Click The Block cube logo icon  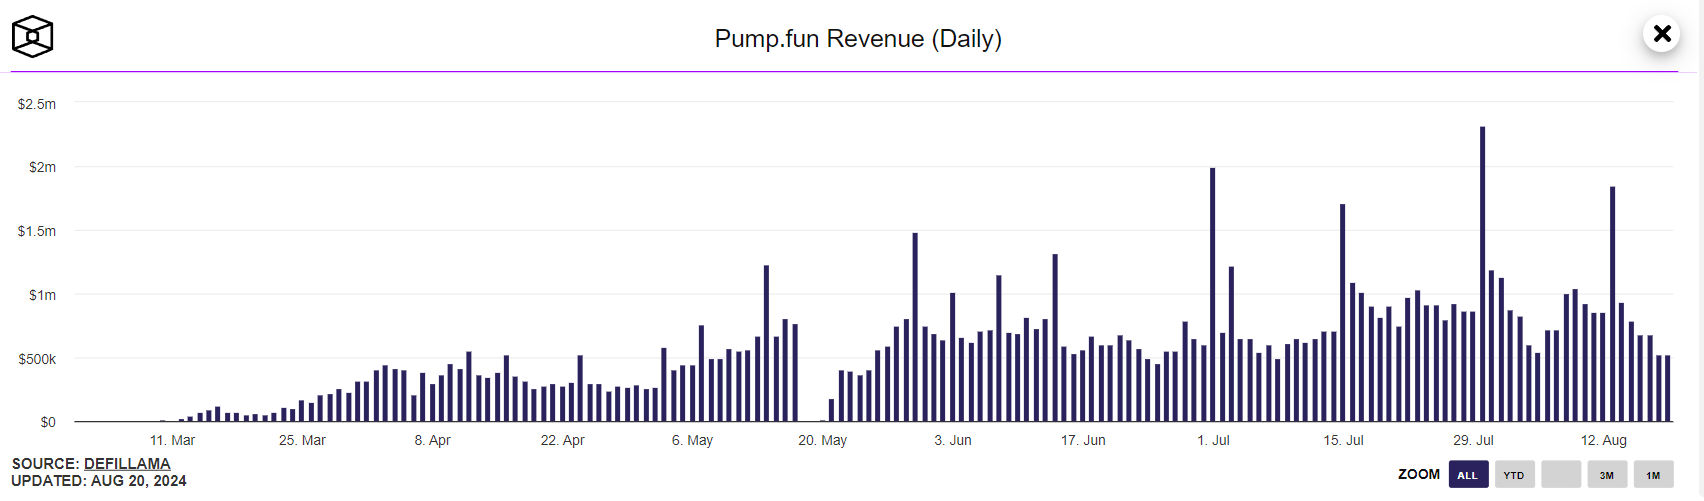coord(32,37)
